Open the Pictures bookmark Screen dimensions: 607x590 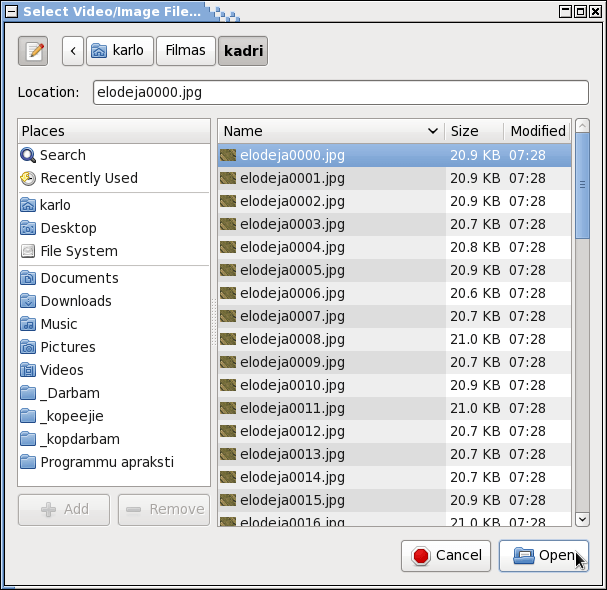pos(114,347)
